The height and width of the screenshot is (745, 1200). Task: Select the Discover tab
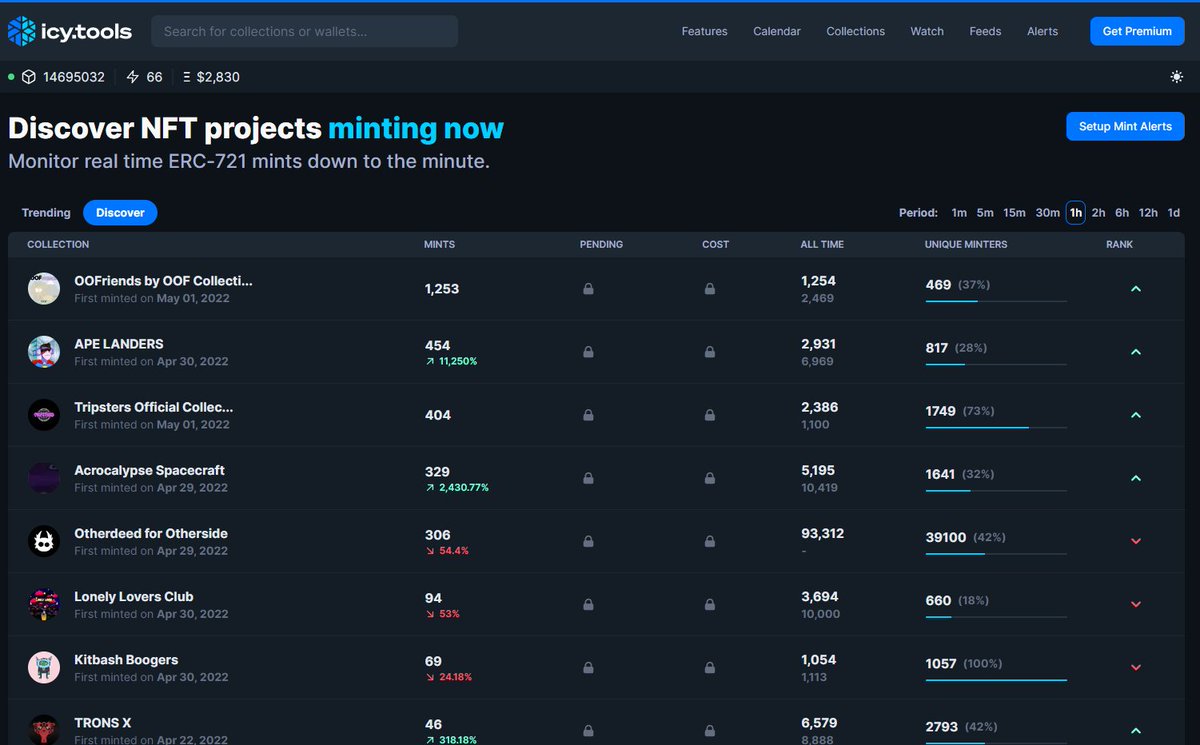(x=120, y=213)
